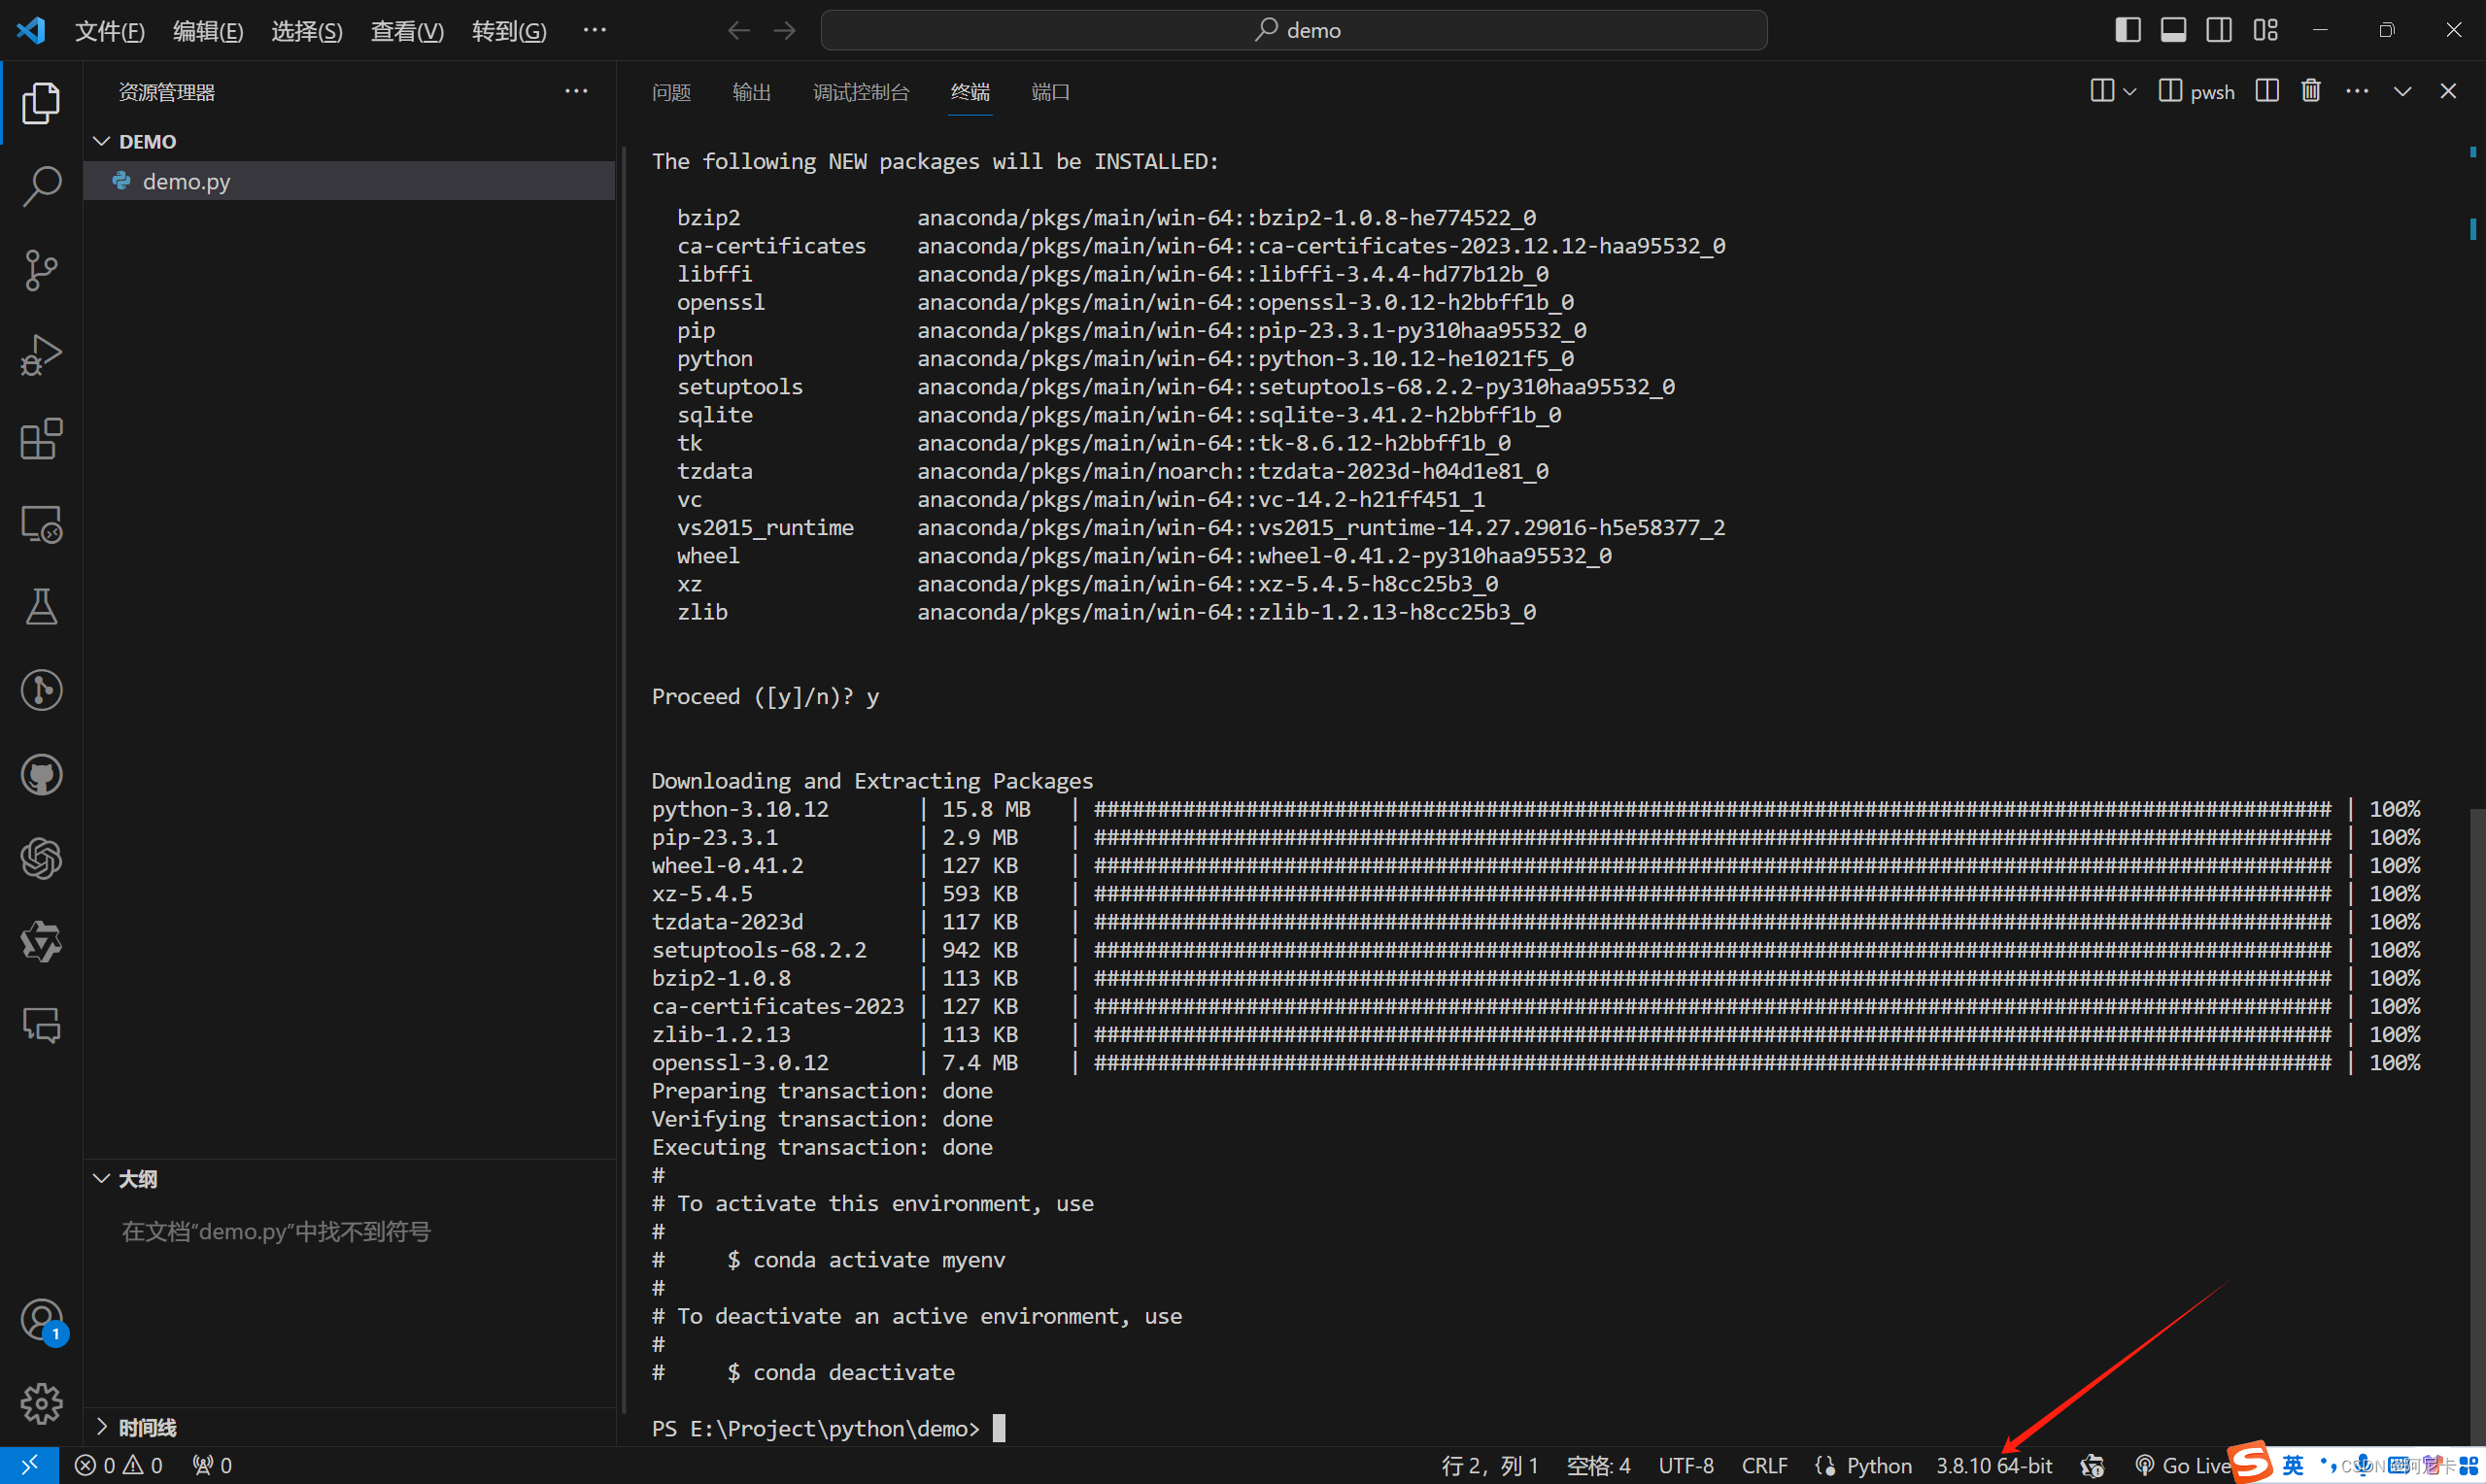Image resolution: width=2486 pixels, height=1484 pixels.
Task: Go forward with the right arrow
Action: pyautogui.click(x=785, y=30)
